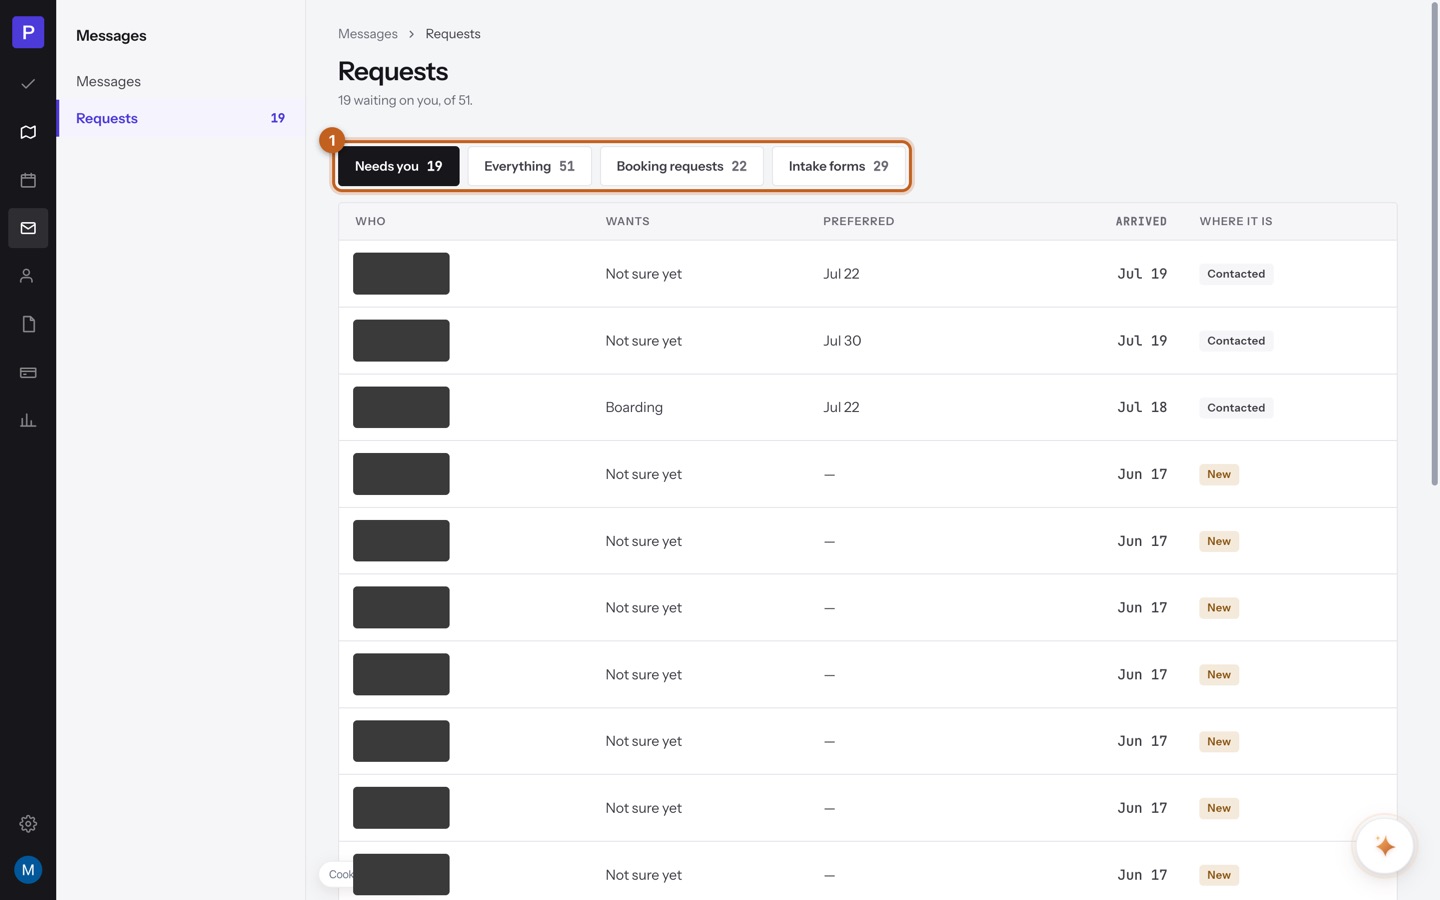This screenshot has height=900, width=1440.
Task: Select the Needs you tab
Action: (398, 166)
